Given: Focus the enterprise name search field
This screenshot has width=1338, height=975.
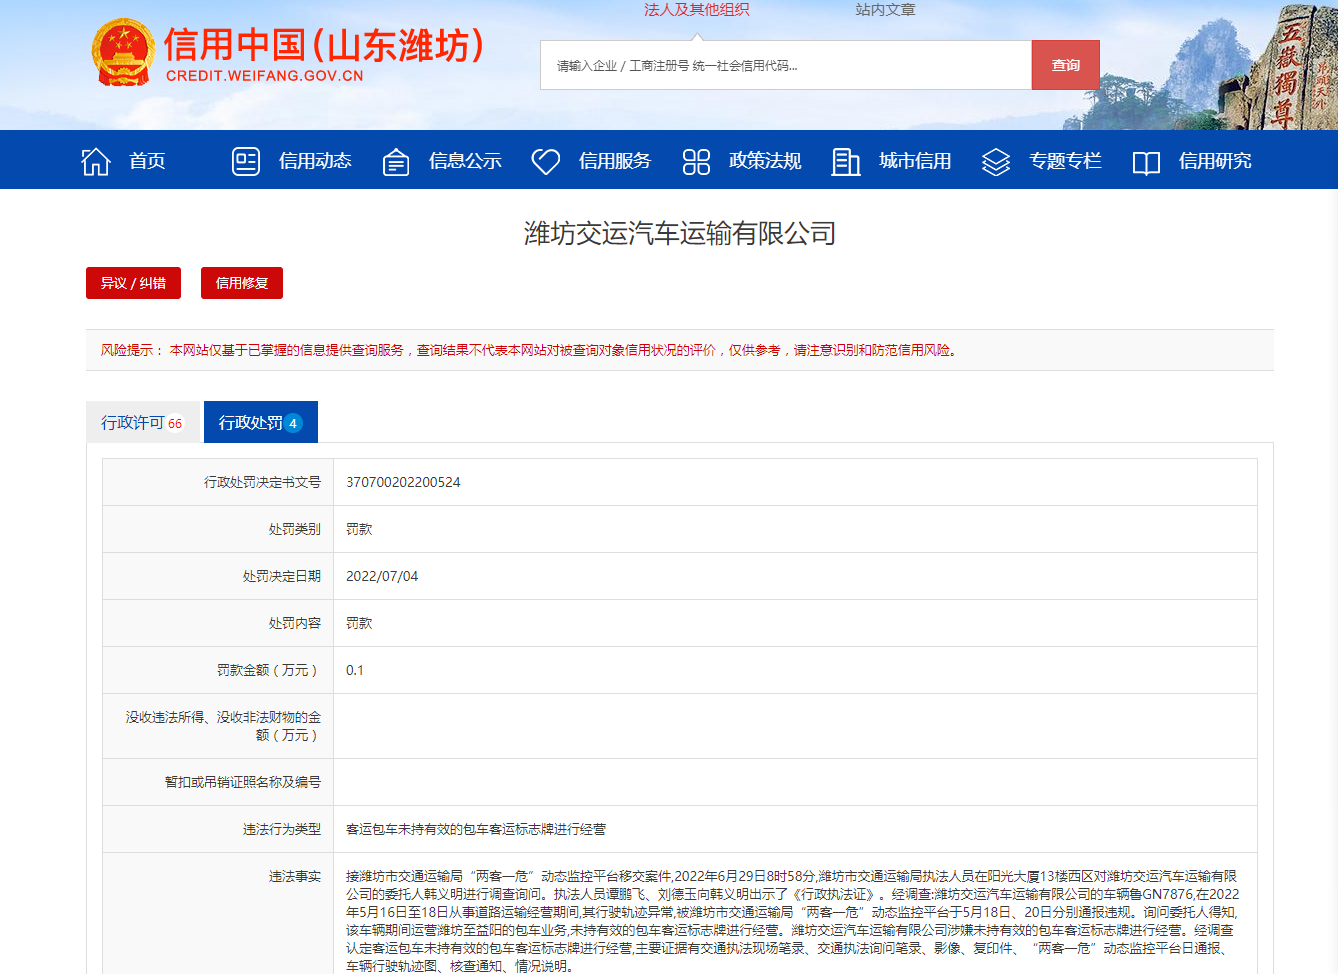Looking at the screenshot, I should pyautogui.click(x=786, y=65).
